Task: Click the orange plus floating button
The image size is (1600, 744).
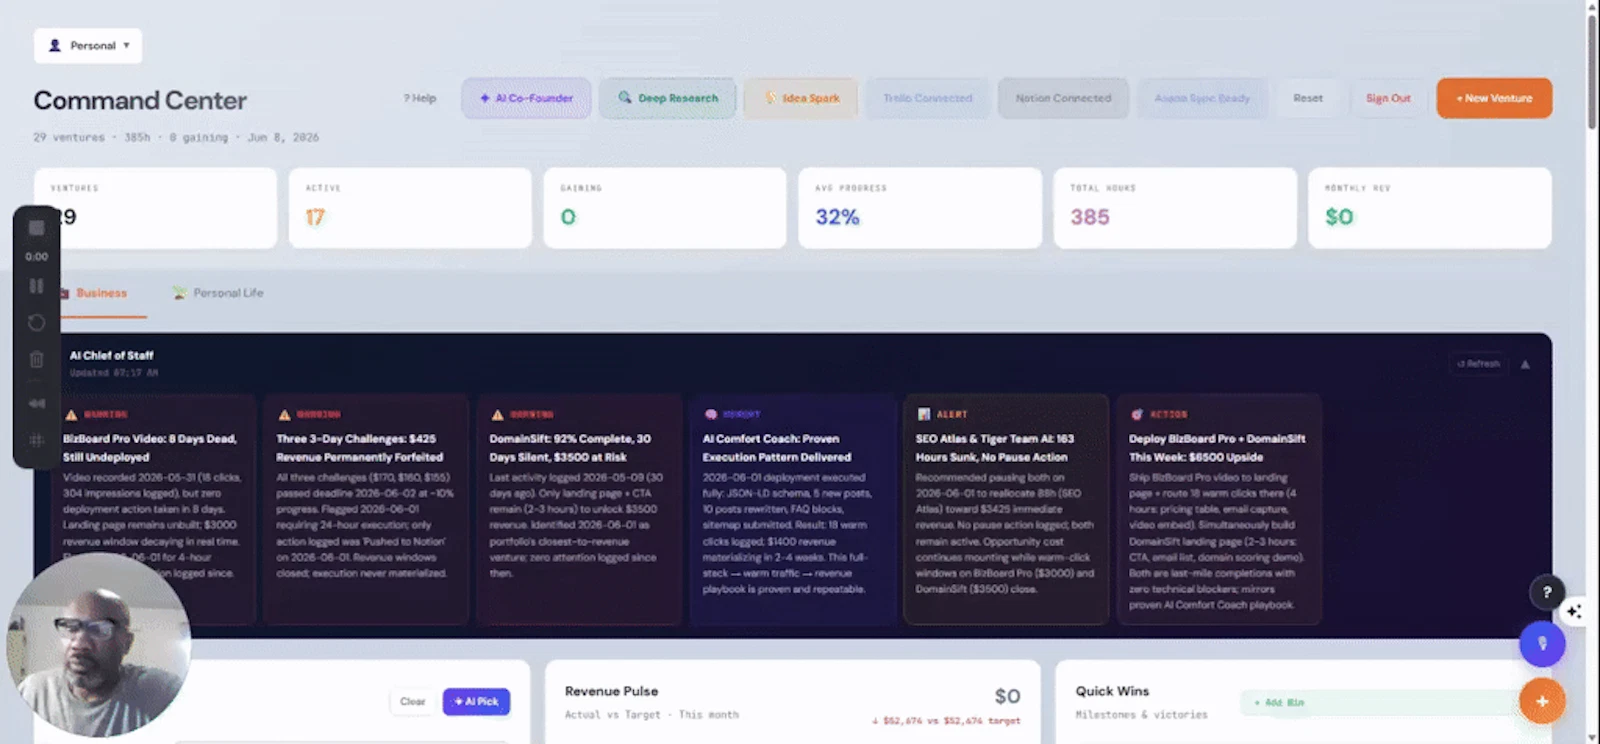Action: coord(1542,701)
